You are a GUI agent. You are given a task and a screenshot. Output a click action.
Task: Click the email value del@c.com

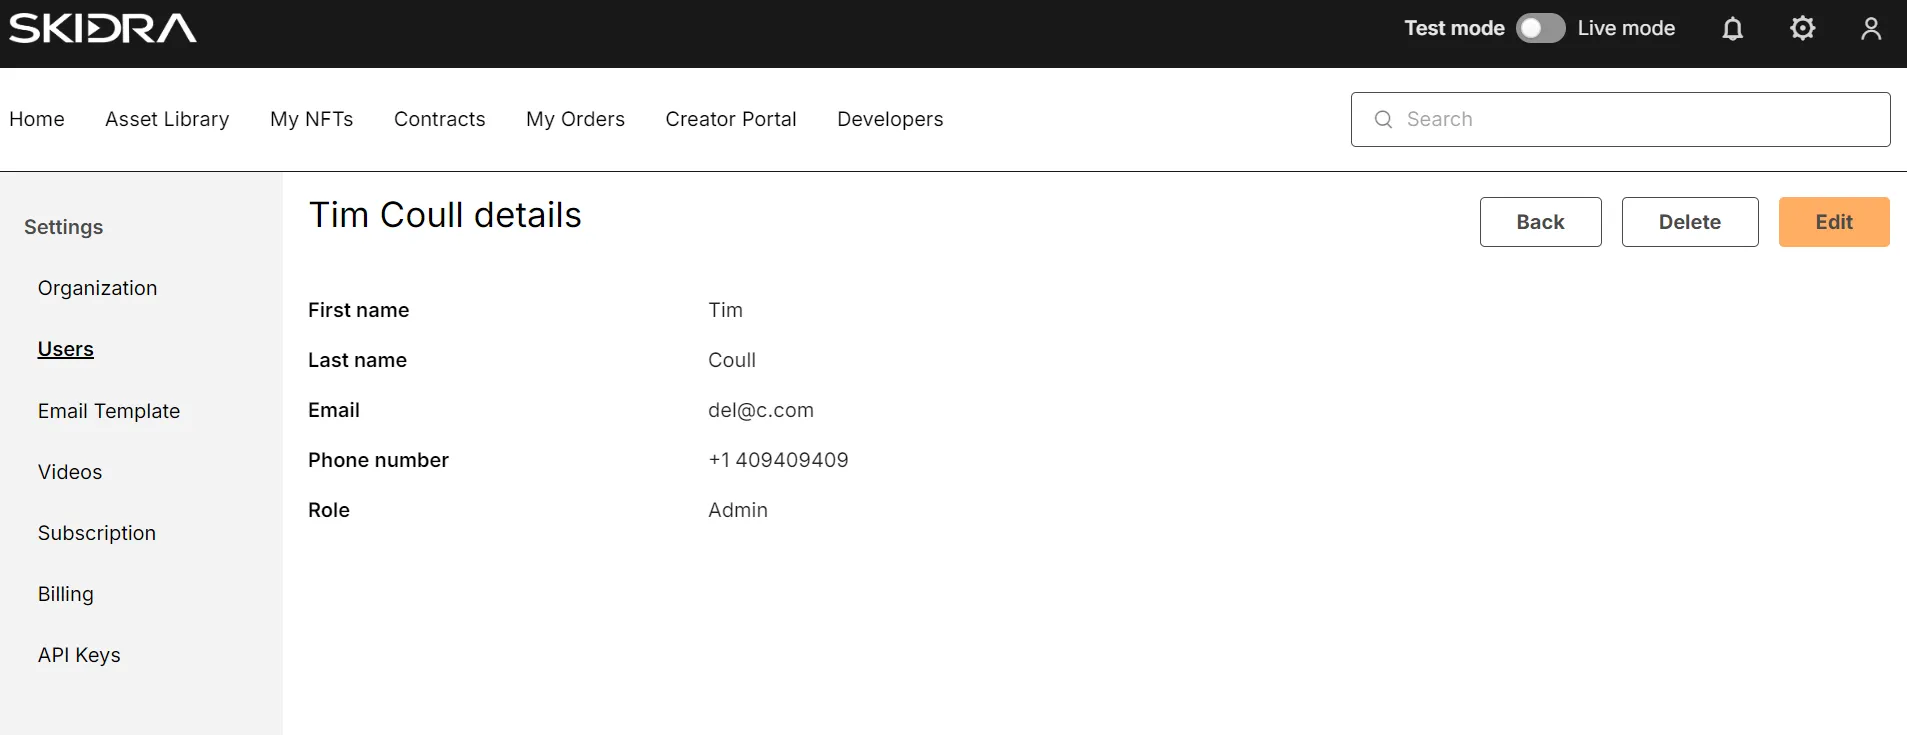click(761, 410)
